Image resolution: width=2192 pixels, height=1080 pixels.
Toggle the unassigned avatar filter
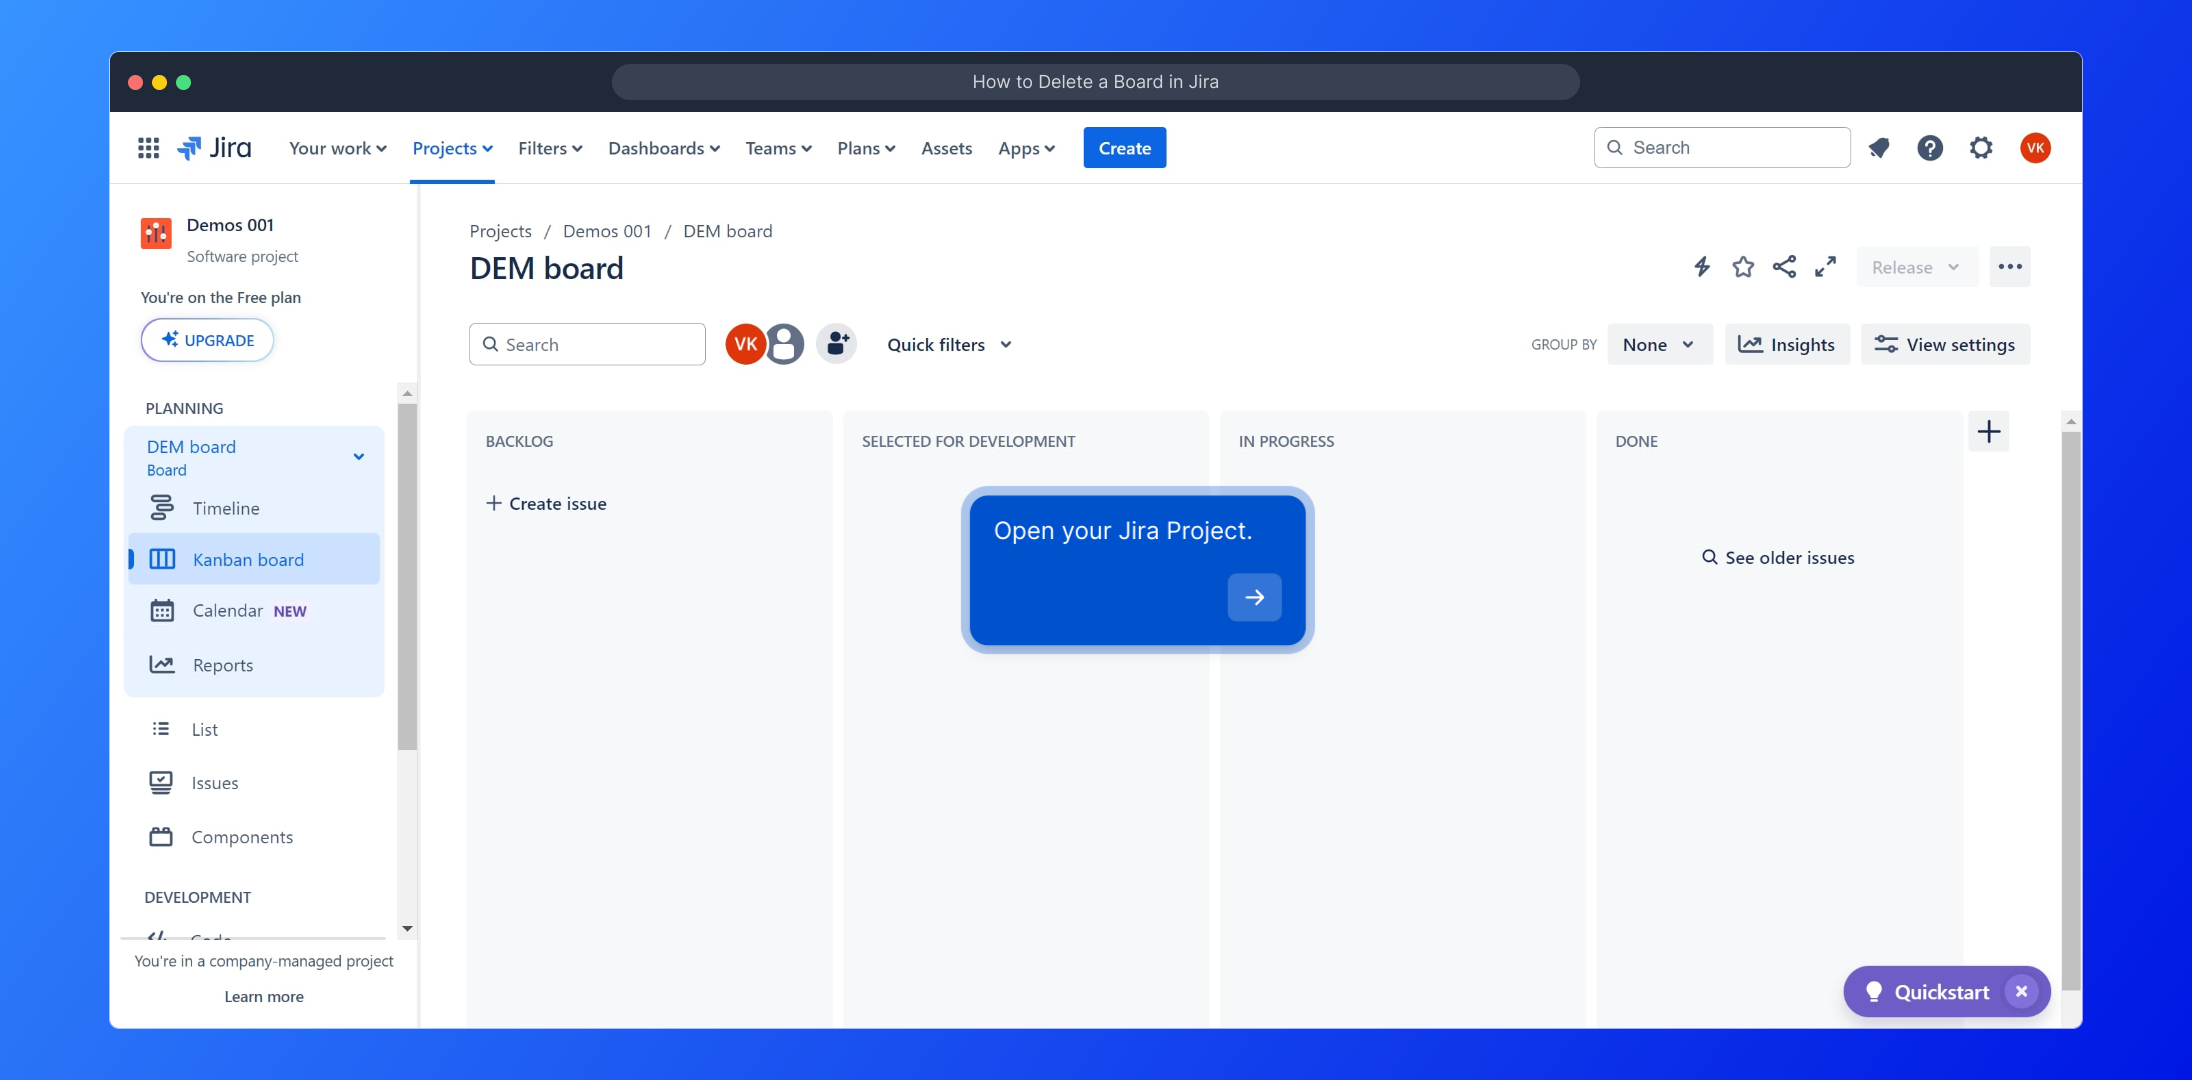(x=786, y=344)
